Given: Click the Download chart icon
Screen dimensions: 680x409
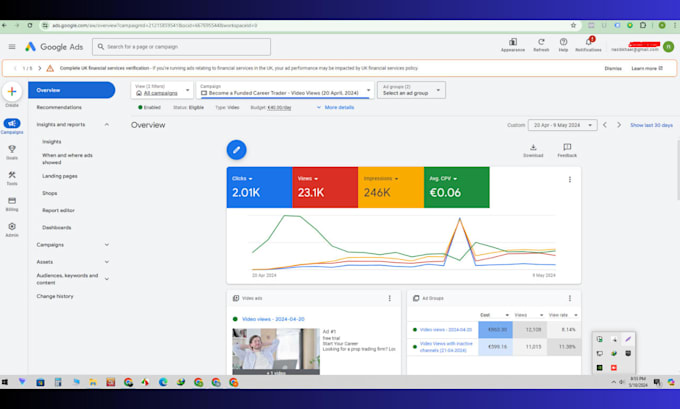Looking at the screenshot, I should click(x=533, y=147).
